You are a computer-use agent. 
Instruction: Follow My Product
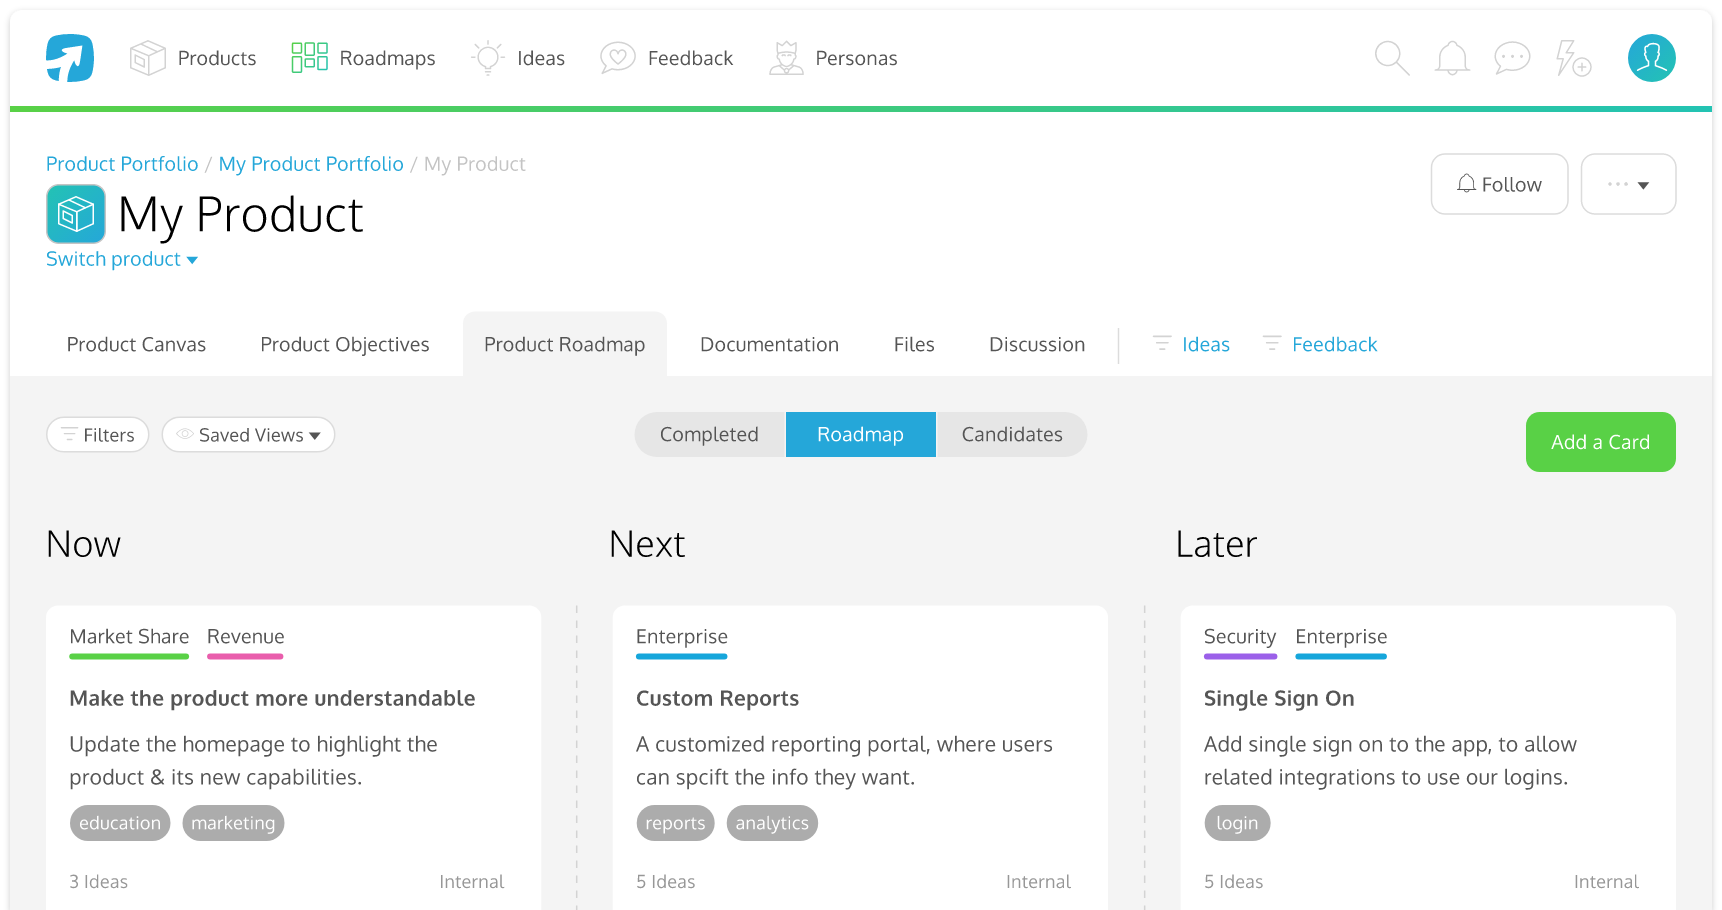coord(1499,184)
